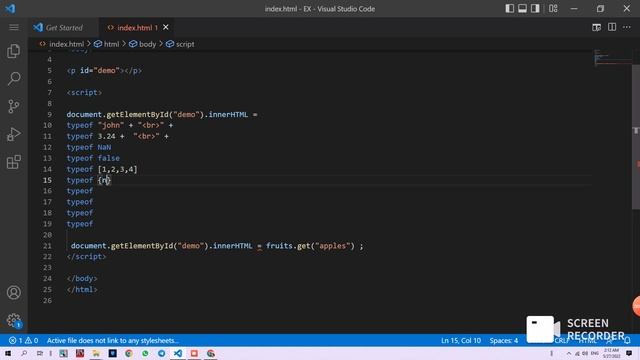Open the Manage gear settings icon

pyautogui.click(x=14, y=320)
